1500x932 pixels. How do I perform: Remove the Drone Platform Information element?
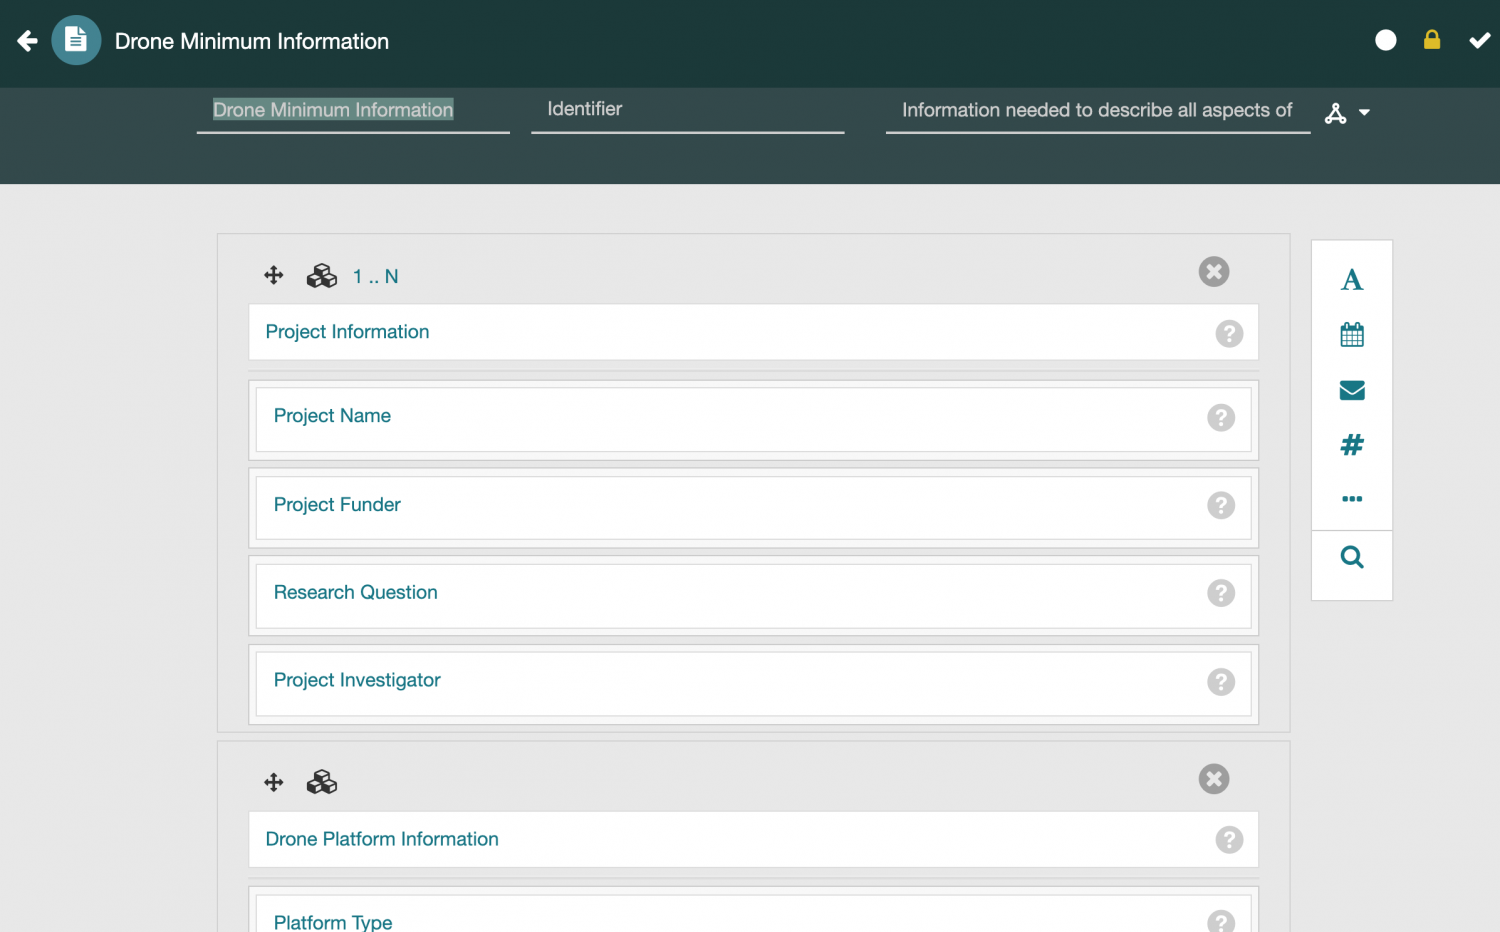(x=1213, y=779)
